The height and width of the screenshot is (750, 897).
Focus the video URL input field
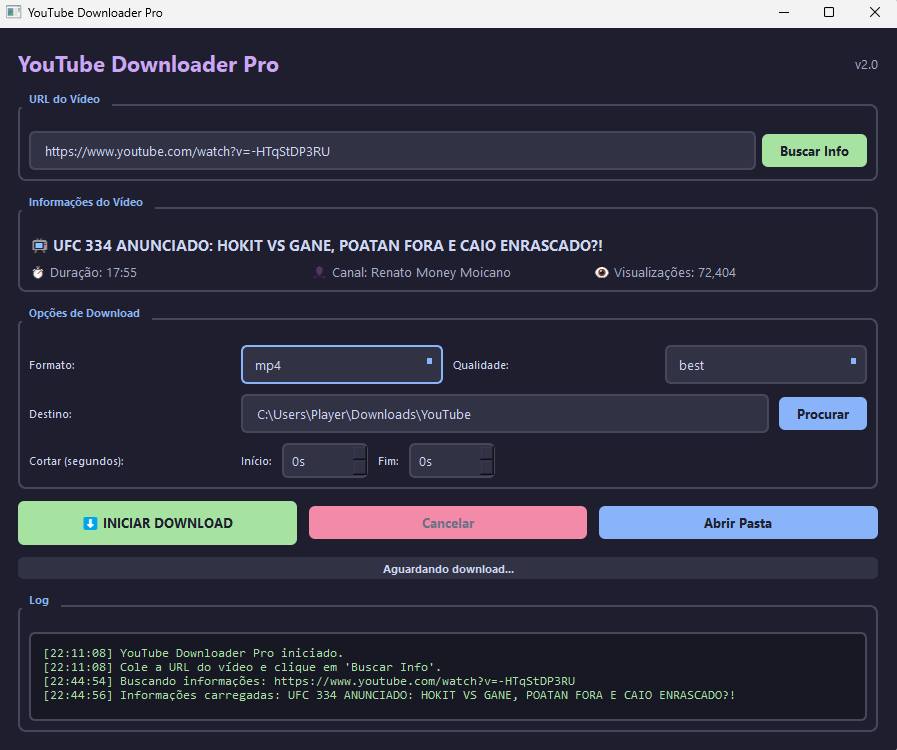[x=392, y=151]
